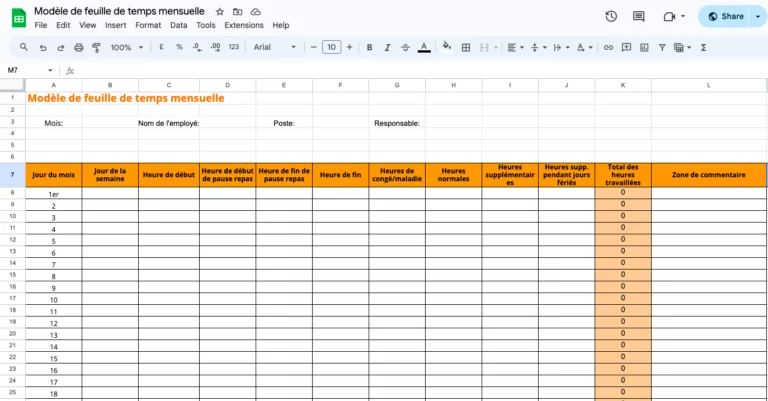Open the Extensions menu

click(x=244, y=25)
